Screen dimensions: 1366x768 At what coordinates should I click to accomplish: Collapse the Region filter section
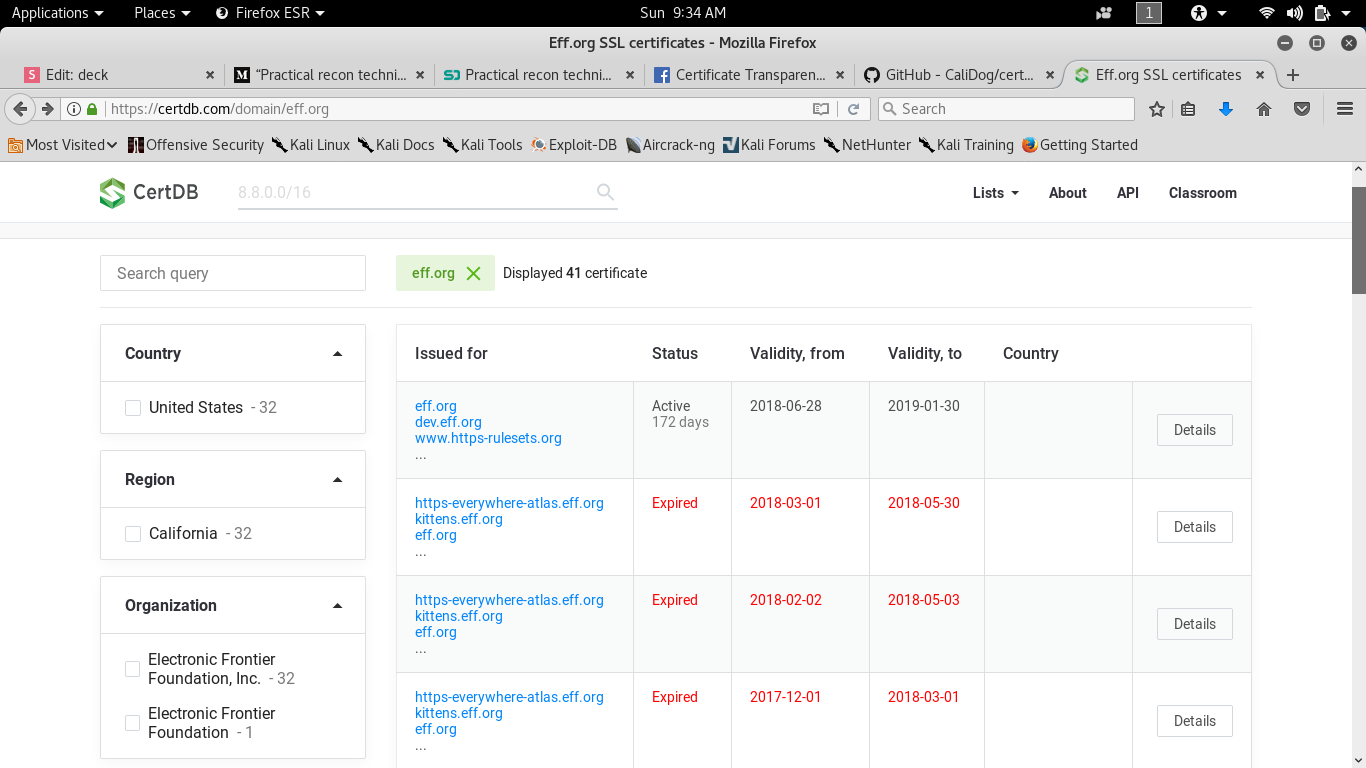click(x=337, y=480)
